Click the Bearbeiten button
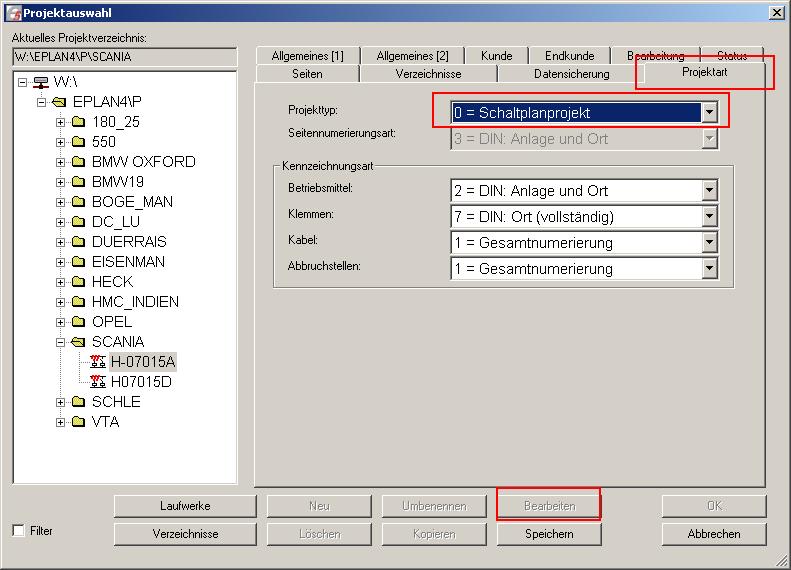Viewport: 791px width, 570px height. point(549,505)
